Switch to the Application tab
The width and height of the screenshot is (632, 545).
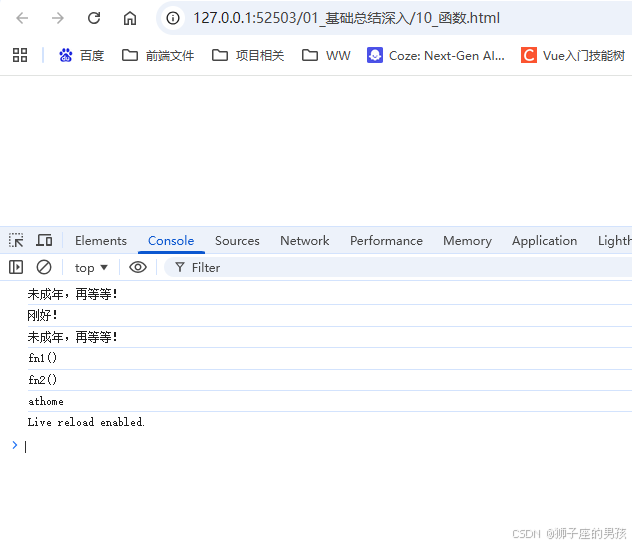coord(544,241)
